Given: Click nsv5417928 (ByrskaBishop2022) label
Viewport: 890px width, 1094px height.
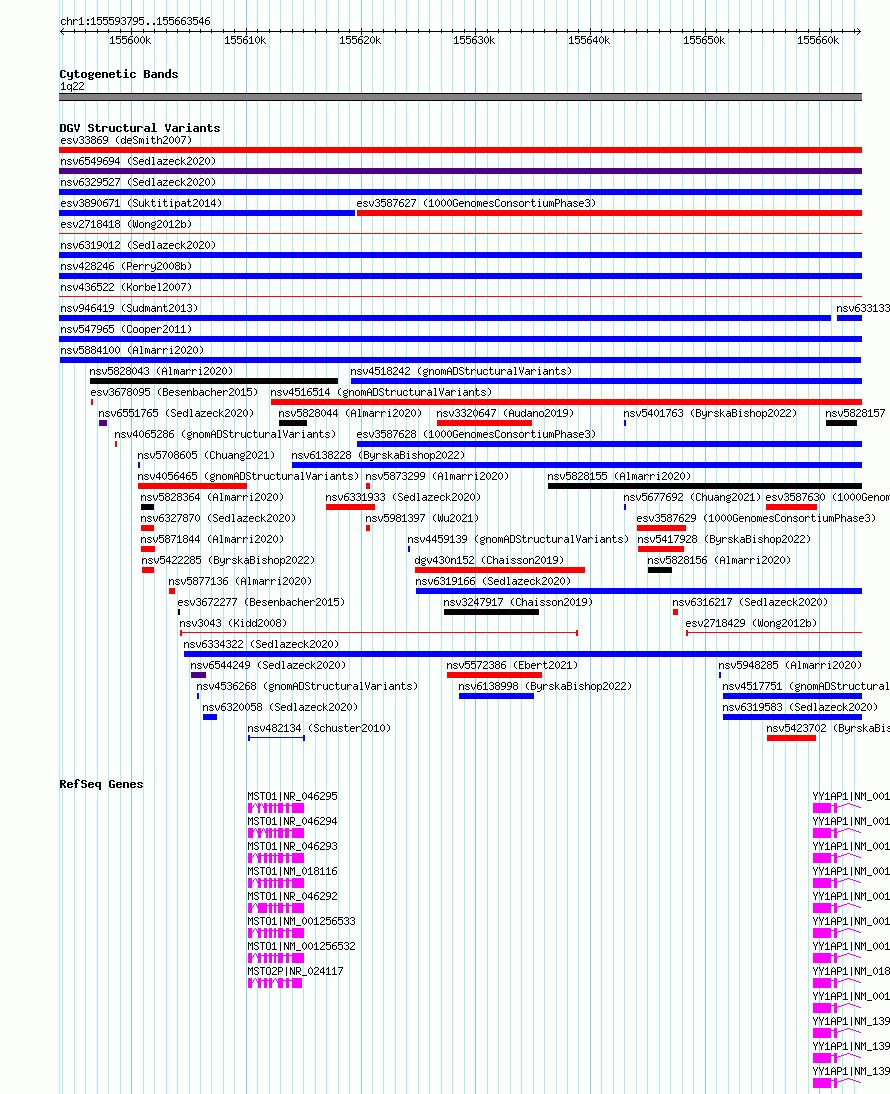Looking at the screenshot, I should point(724,539).
